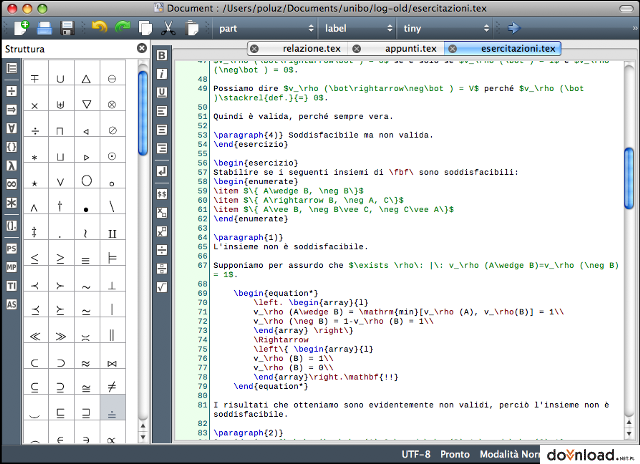This screenshot has width=640, height=464.
Task: Click the Pronto status bar entry
Action: point(455,454)
